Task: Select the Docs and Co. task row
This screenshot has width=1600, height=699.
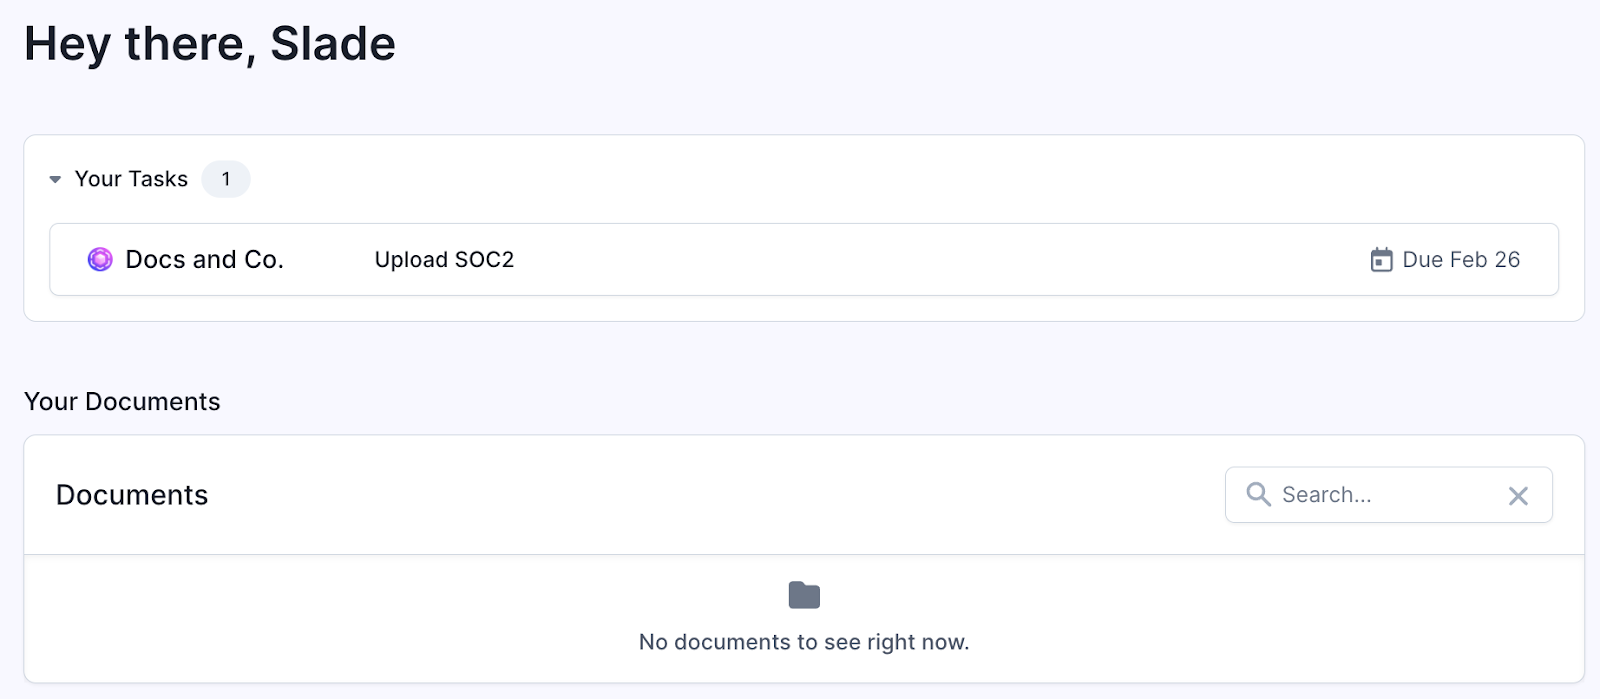Action: (804, 259)
